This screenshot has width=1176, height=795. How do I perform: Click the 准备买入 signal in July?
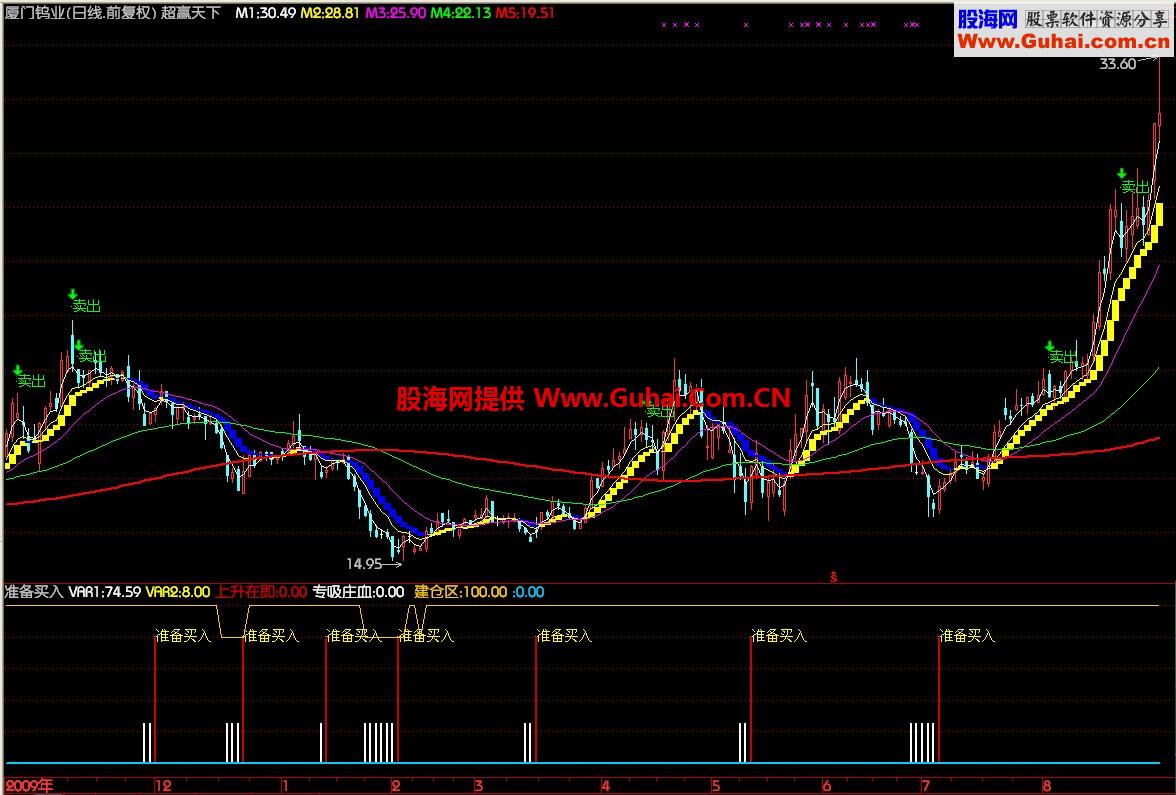[x=968, y=636]
